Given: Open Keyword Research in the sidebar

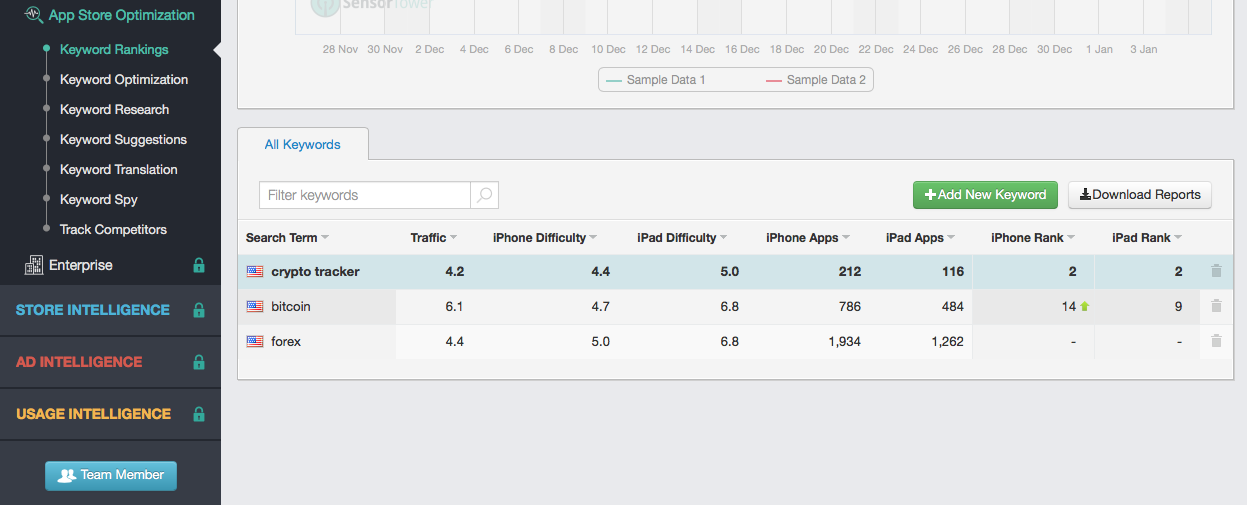Looking at the screenshot, I should point(114,109).
